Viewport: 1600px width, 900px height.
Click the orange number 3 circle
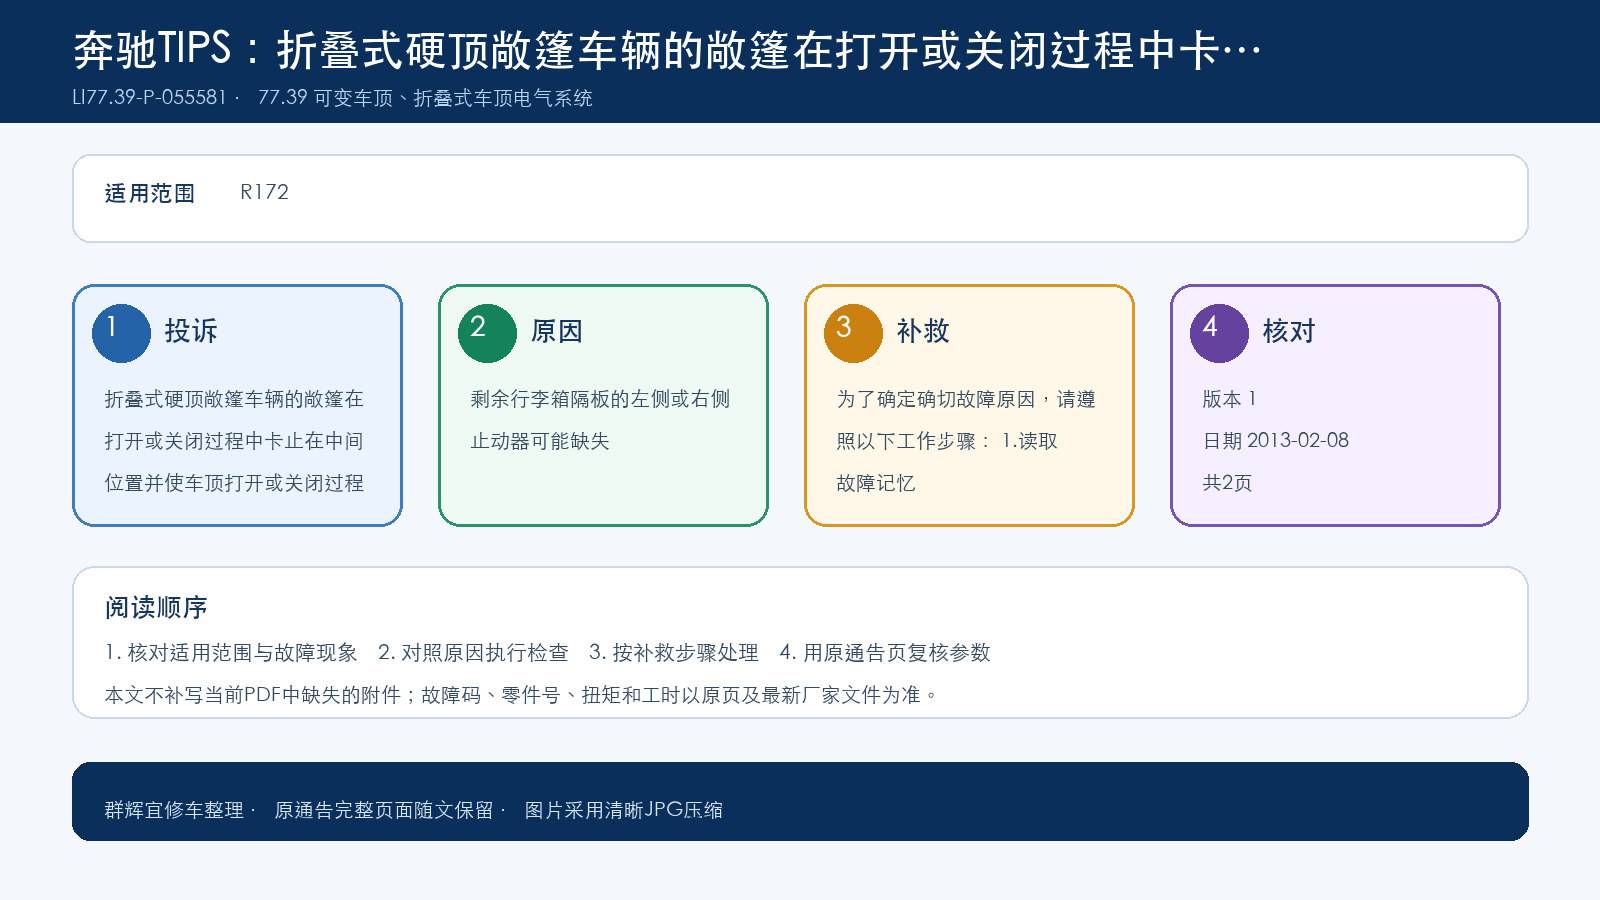click(x=853, y=333)
